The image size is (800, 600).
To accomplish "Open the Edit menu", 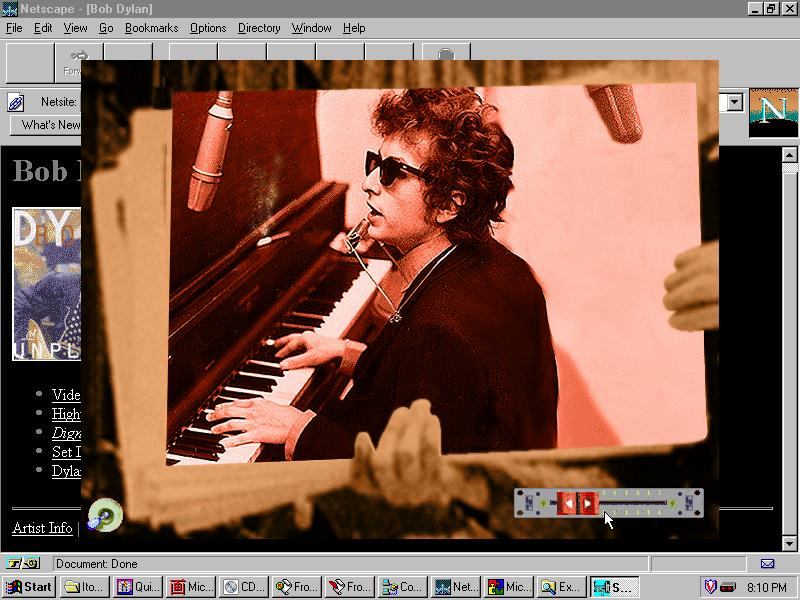I will coord(43,28).
